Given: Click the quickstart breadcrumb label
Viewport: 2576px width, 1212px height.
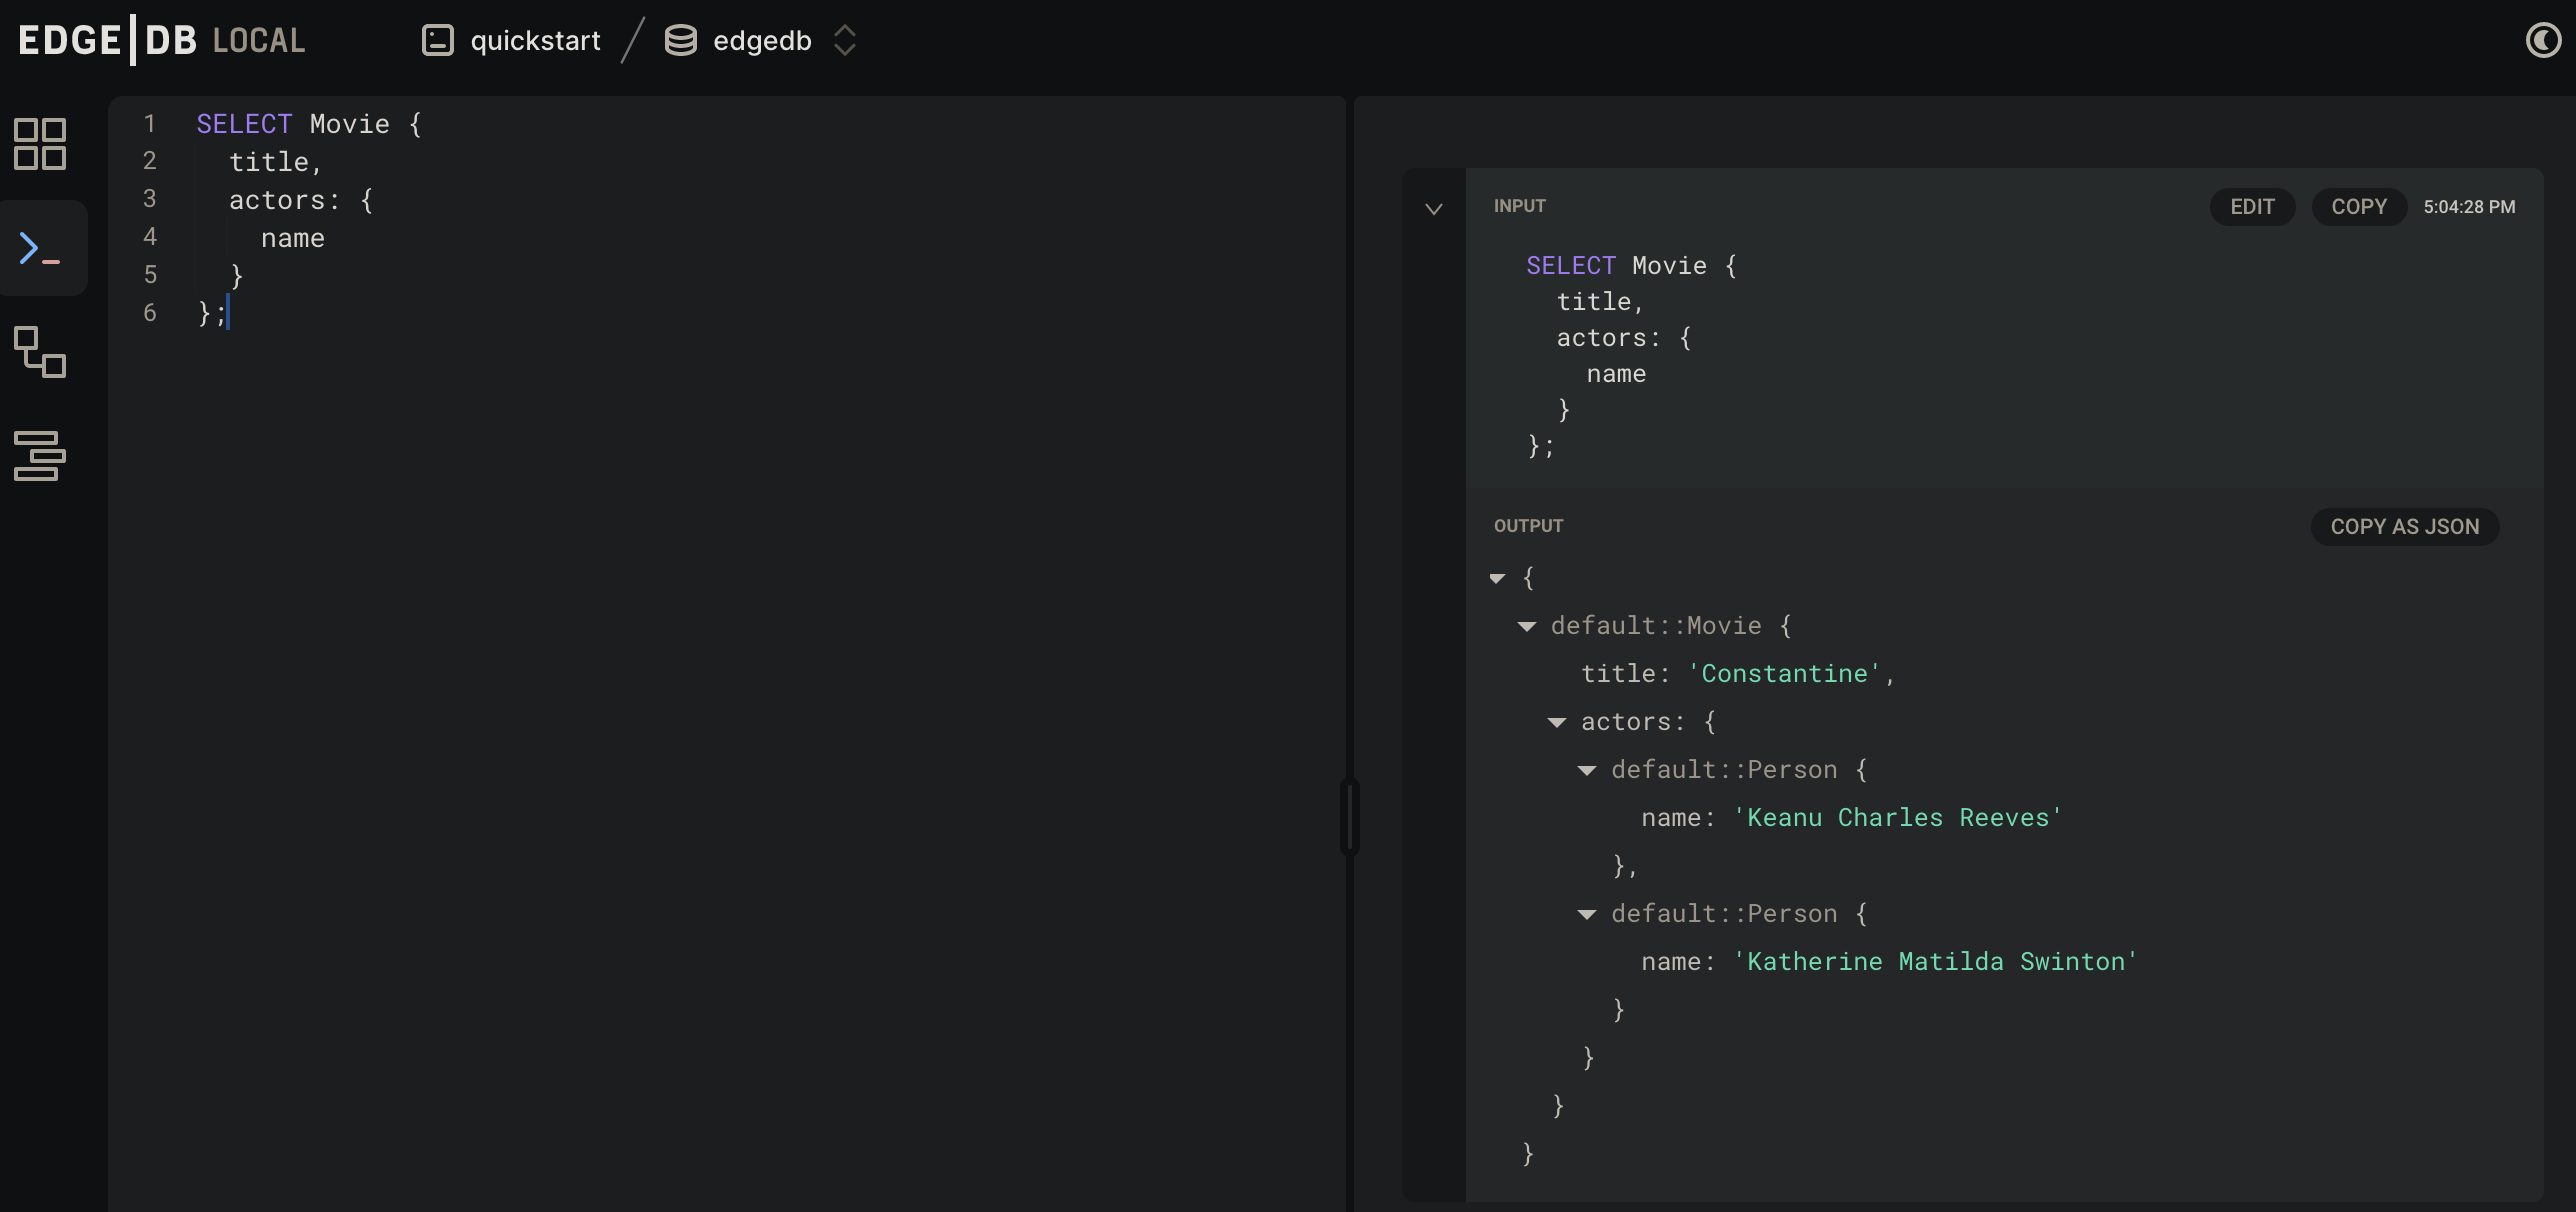Looking at the screenshot, I should coord(535,41).
